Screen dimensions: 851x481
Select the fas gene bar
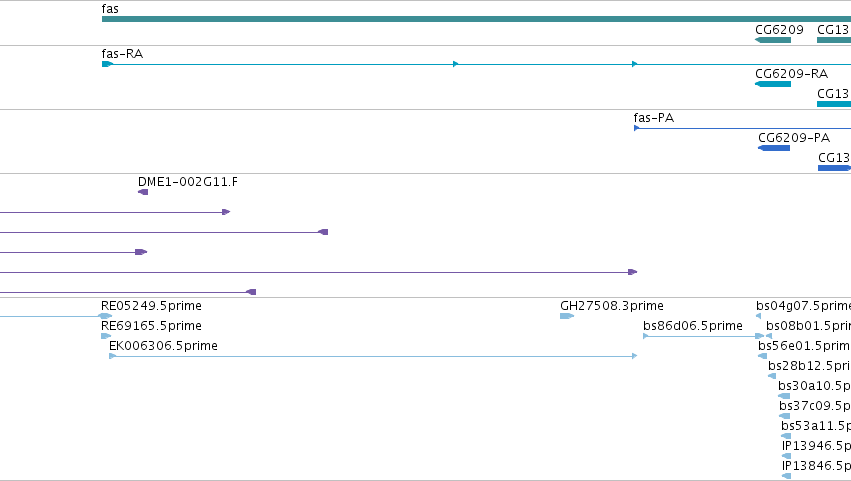477,19
